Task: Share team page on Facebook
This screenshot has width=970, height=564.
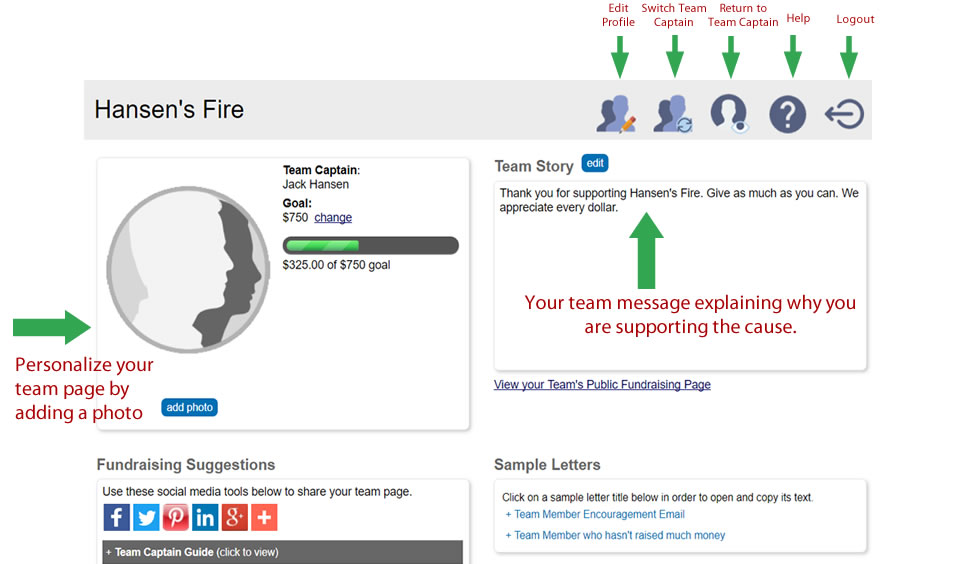Action: click(116, 517)
